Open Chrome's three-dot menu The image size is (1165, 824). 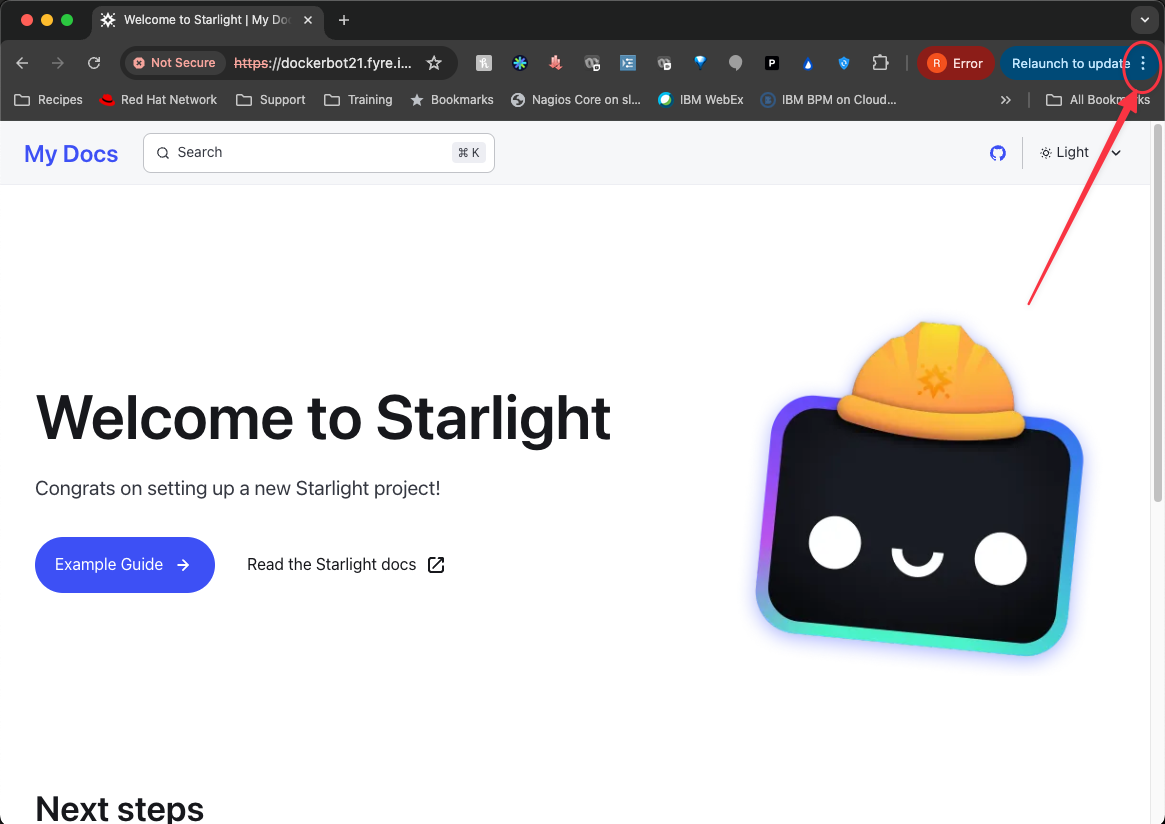(x=1143, y=63)
